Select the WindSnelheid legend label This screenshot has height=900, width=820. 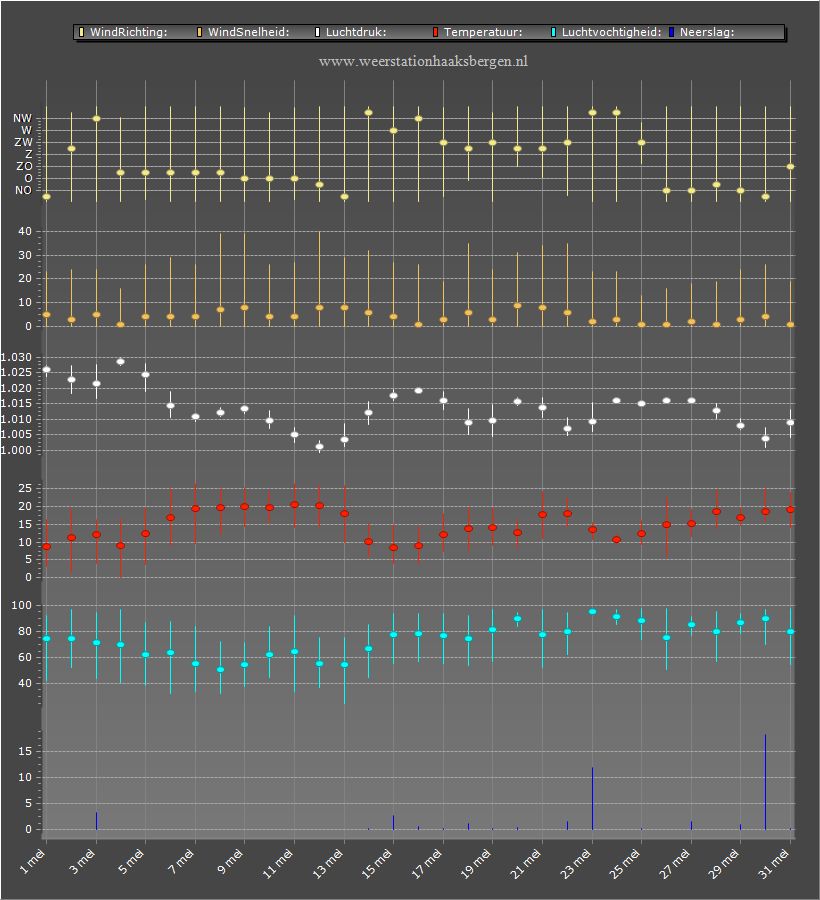tap(248, 32)
